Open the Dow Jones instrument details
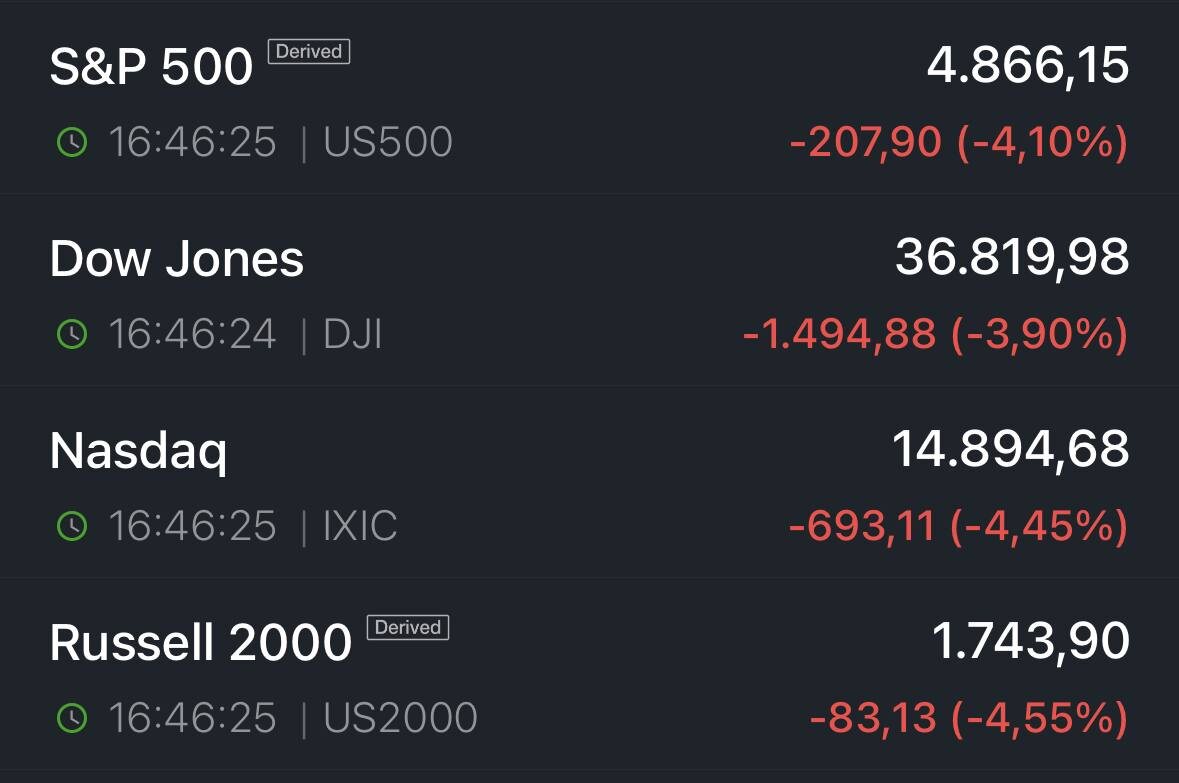Viewport: 1179px width, 783px height. pos(177,258)
